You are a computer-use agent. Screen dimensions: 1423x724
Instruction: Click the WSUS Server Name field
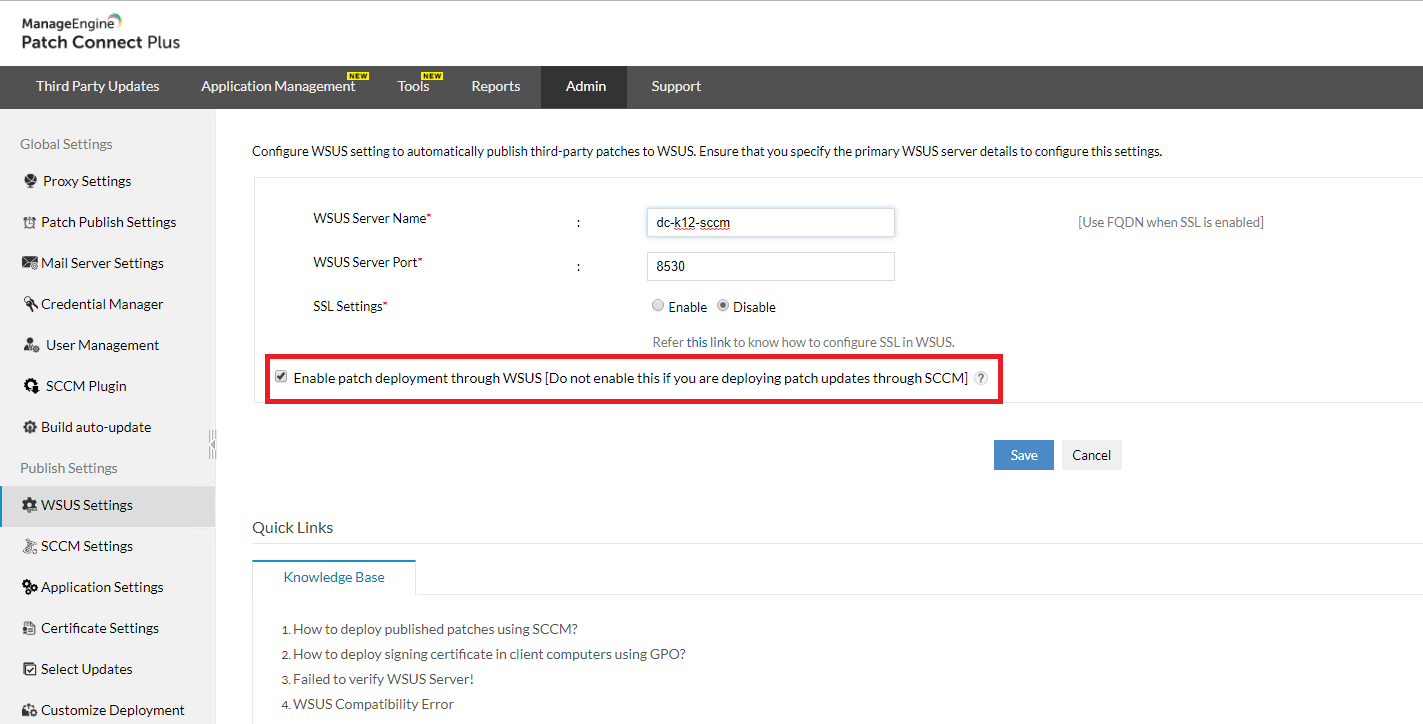point(770,222)
